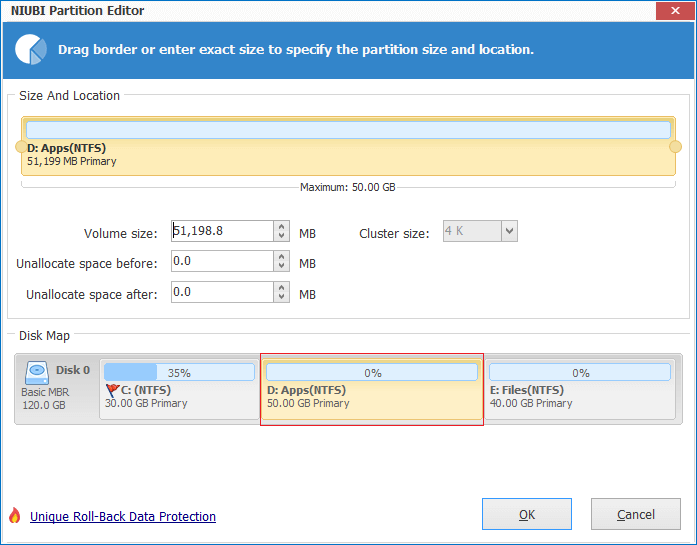The height and width of the screenshot is (545, 697).
Task: Click the Unallocate space before field
Action: point(222,261)
